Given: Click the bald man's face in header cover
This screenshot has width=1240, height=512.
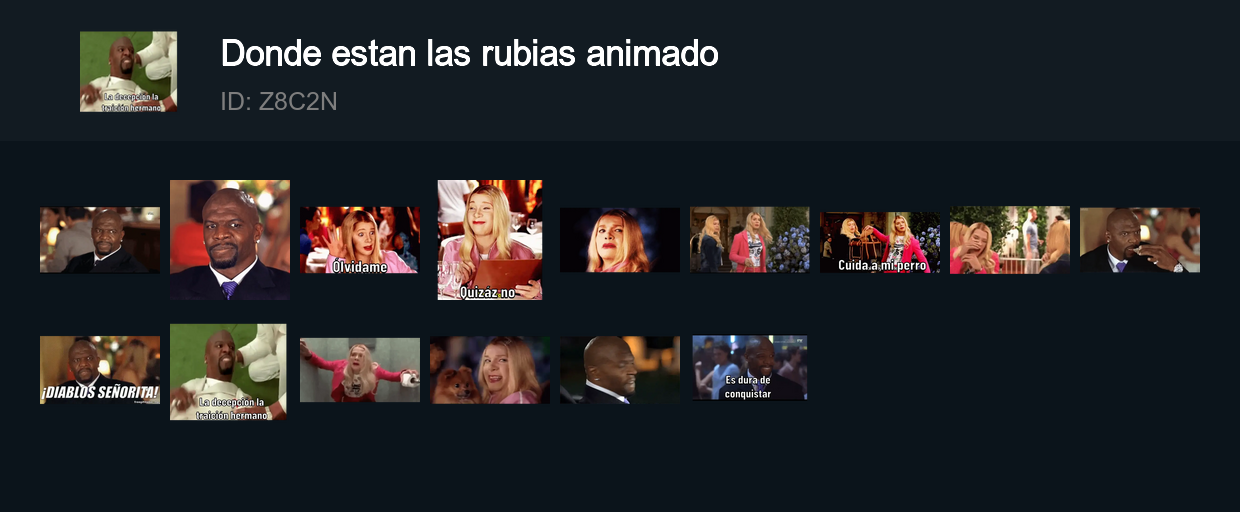Looking at the screenshot, I should [x=123, y=60].
